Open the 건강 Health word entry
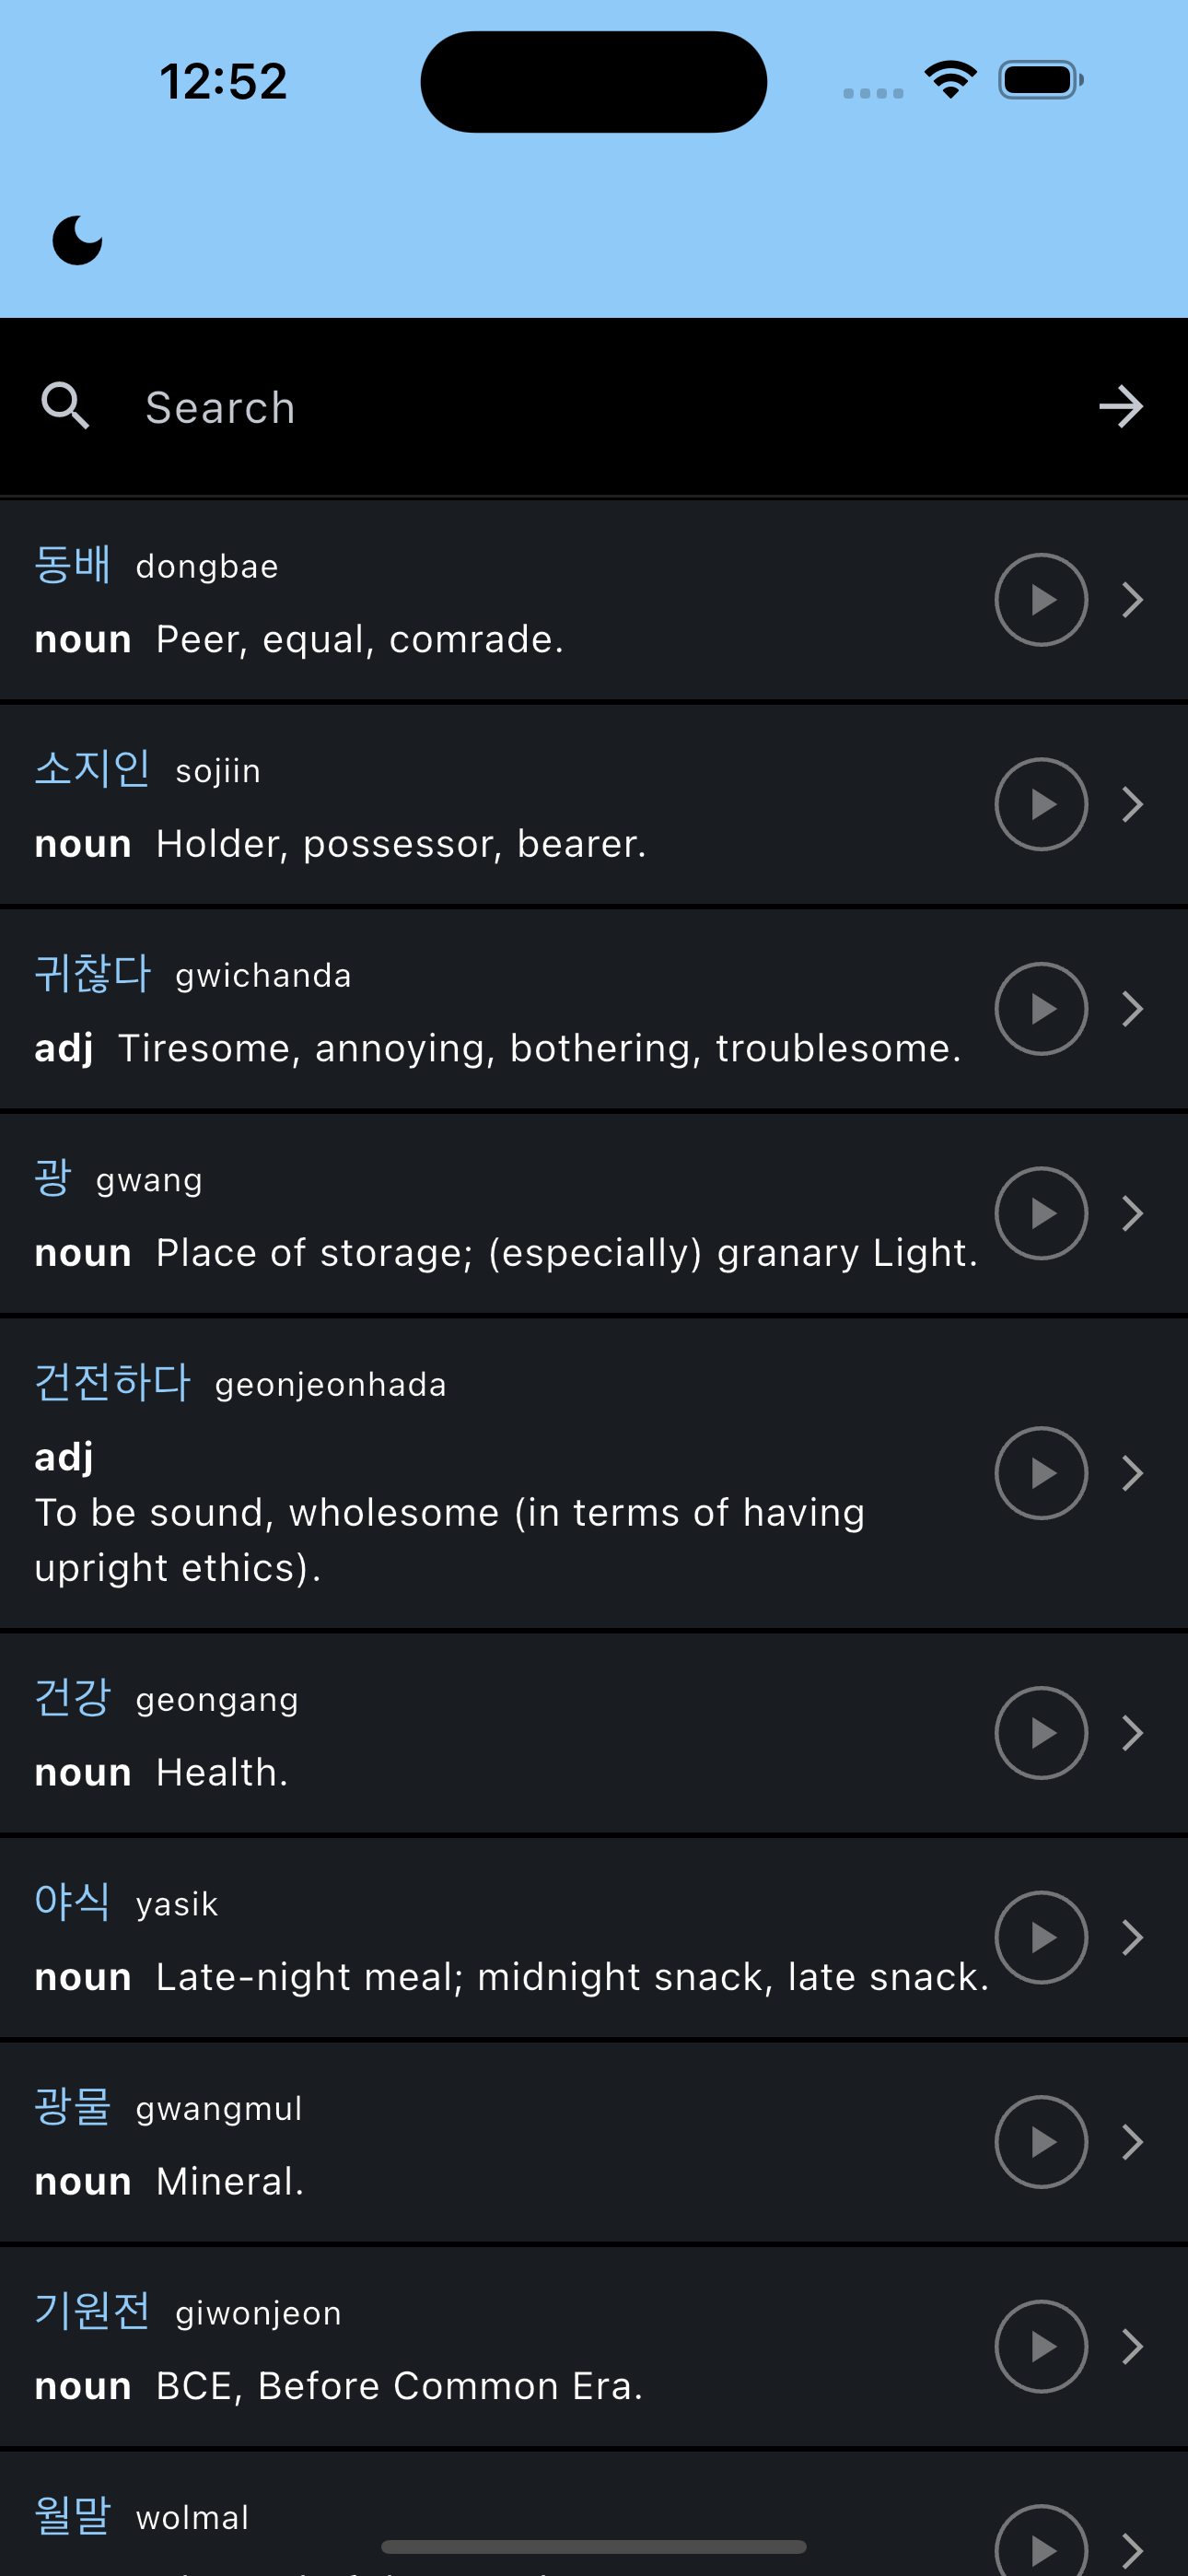Image resolution: width=1188 pixels, height=2576 pixels. [x=594, y=1733]
